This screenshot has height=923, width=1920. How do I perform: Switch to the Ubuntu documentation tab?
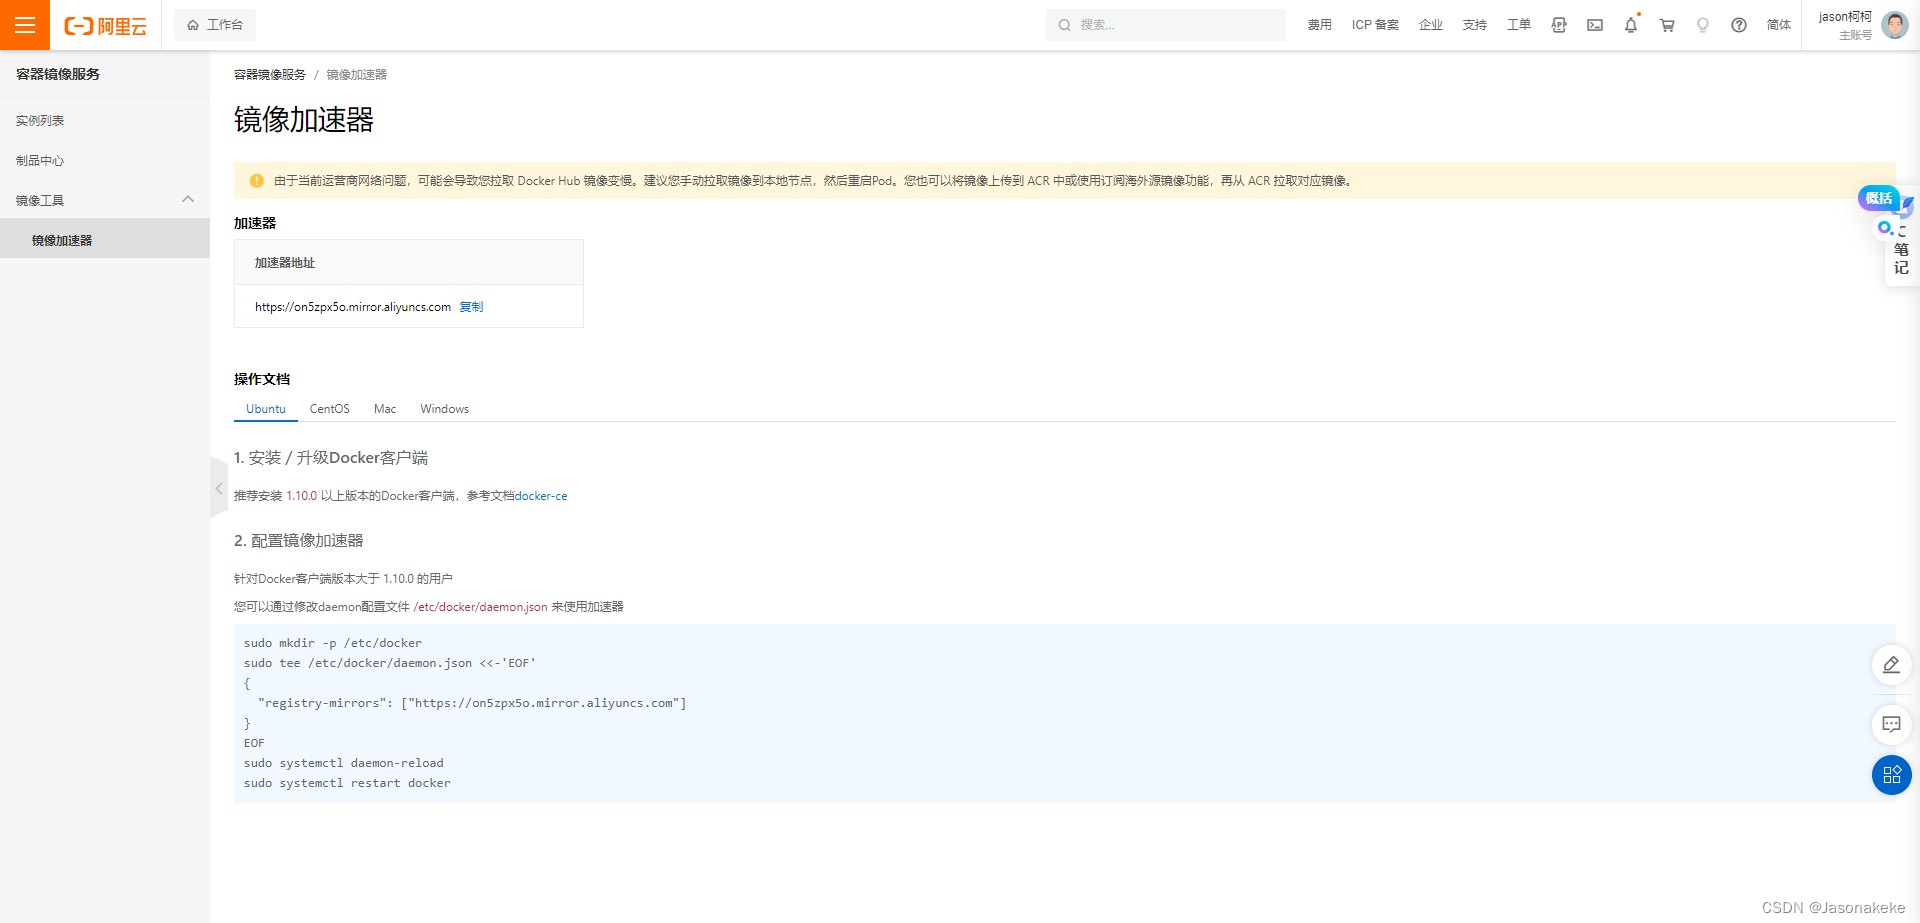[x=266, y=409]
